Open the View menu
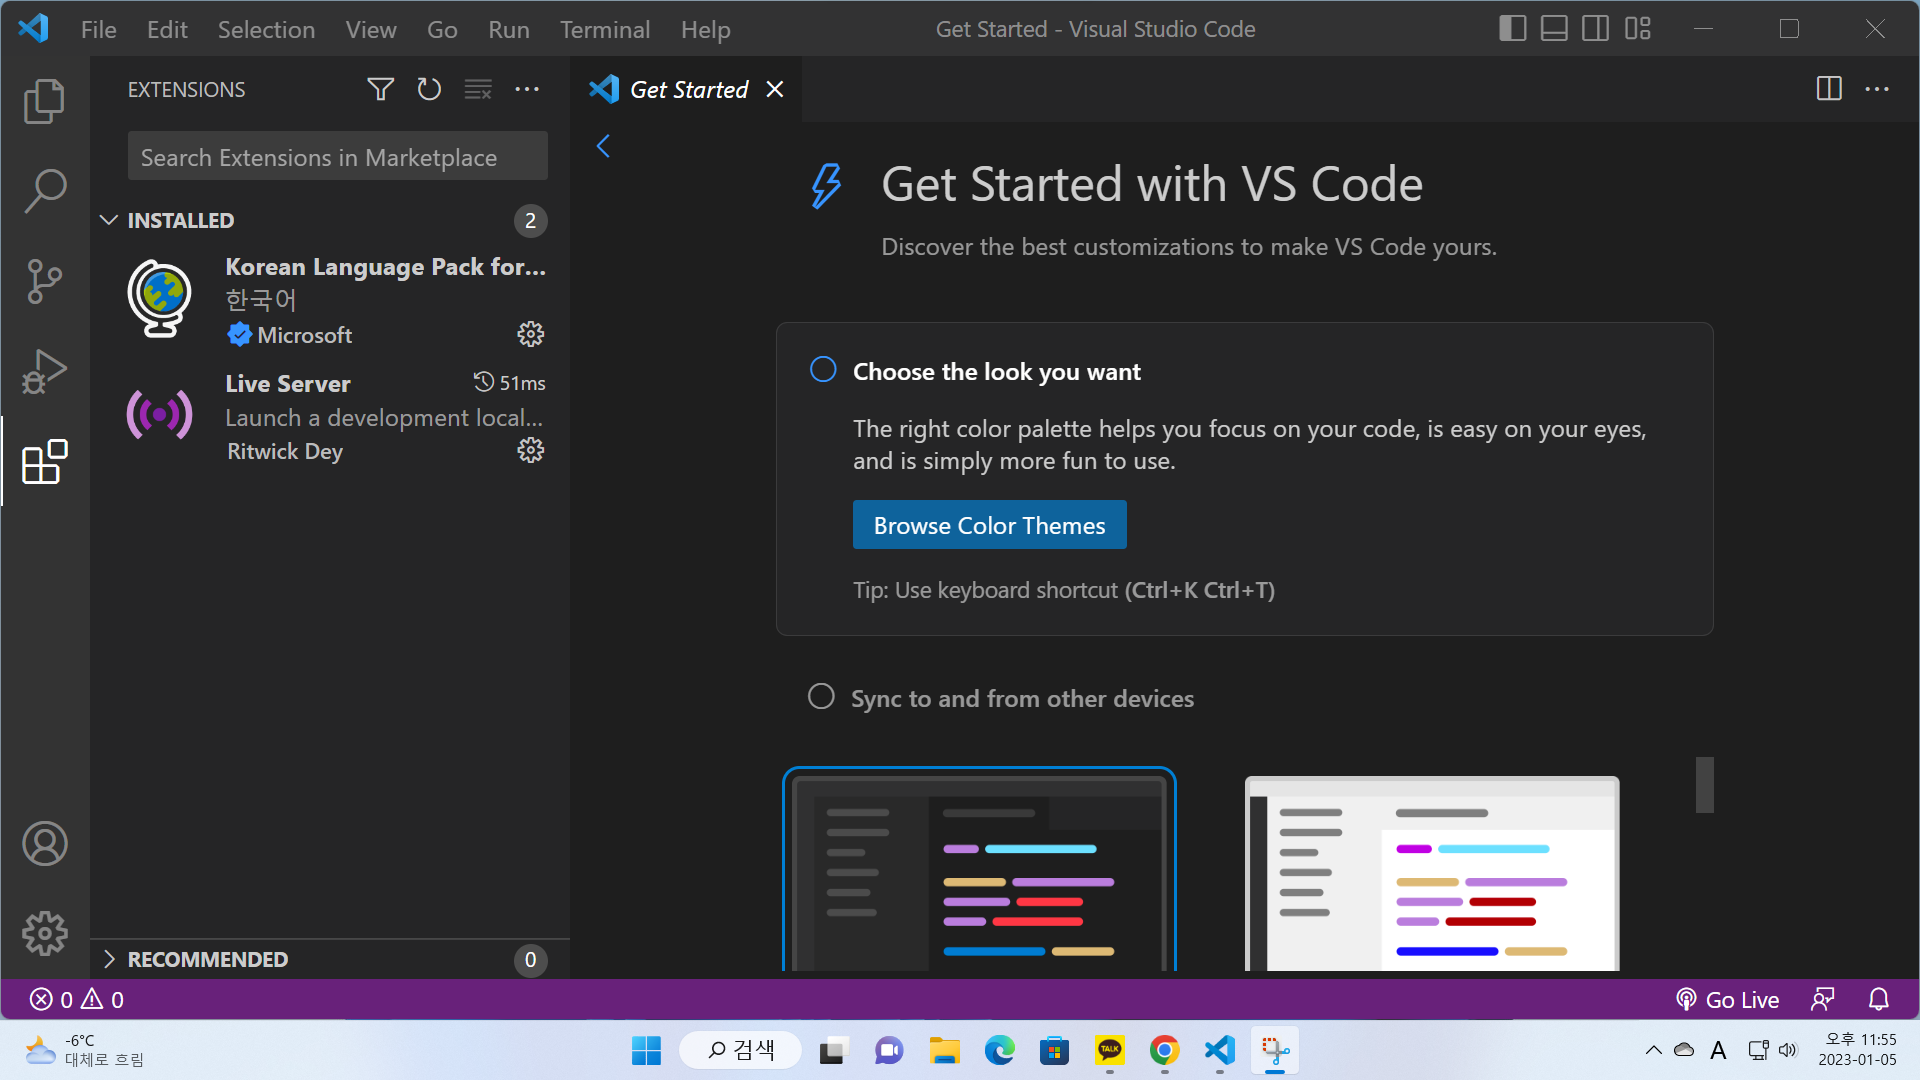The image size is (1920, 1080). pyautogui.click(x=371, y=29)
